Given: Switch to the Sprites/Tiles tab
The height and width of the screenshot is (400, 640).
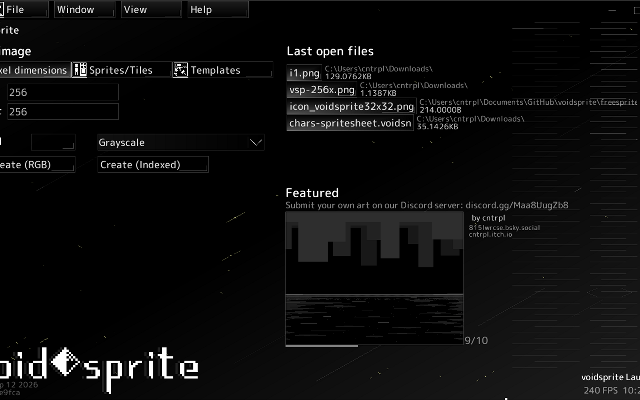Looking at the screenshot, I should coord(121,70).
